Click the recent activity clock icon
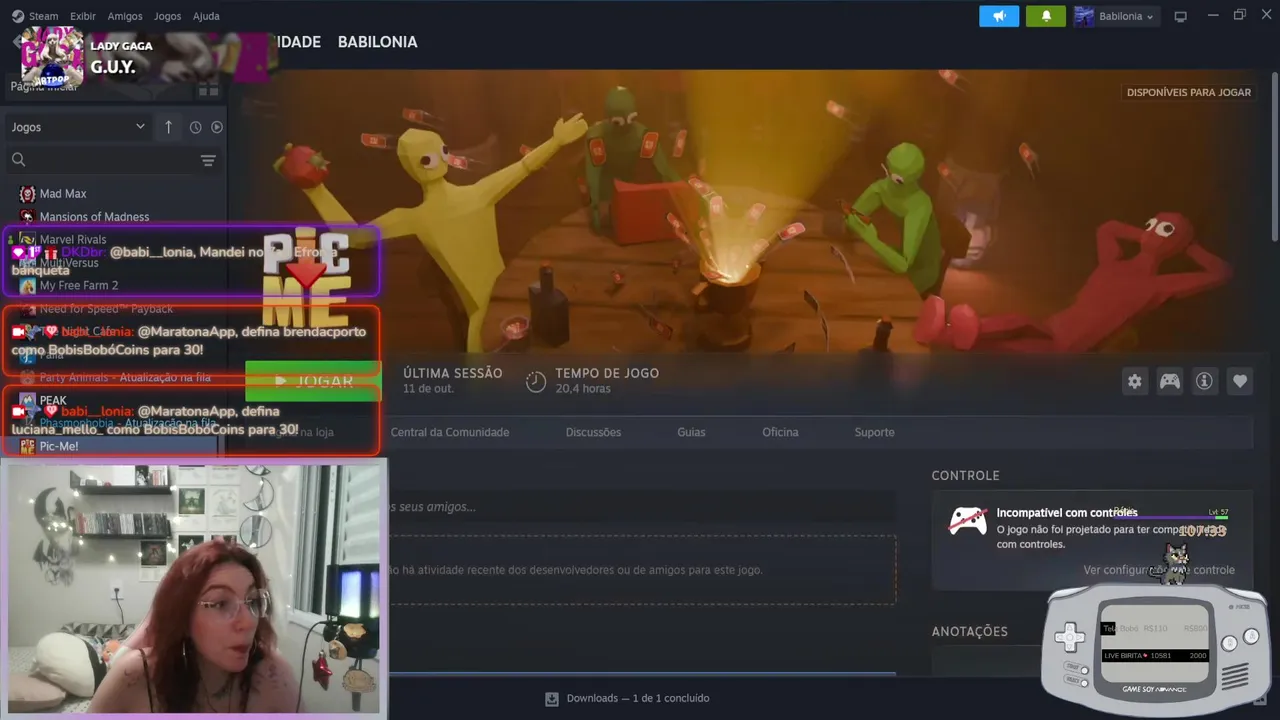1280x720 pixels. (x=195, y=127)
